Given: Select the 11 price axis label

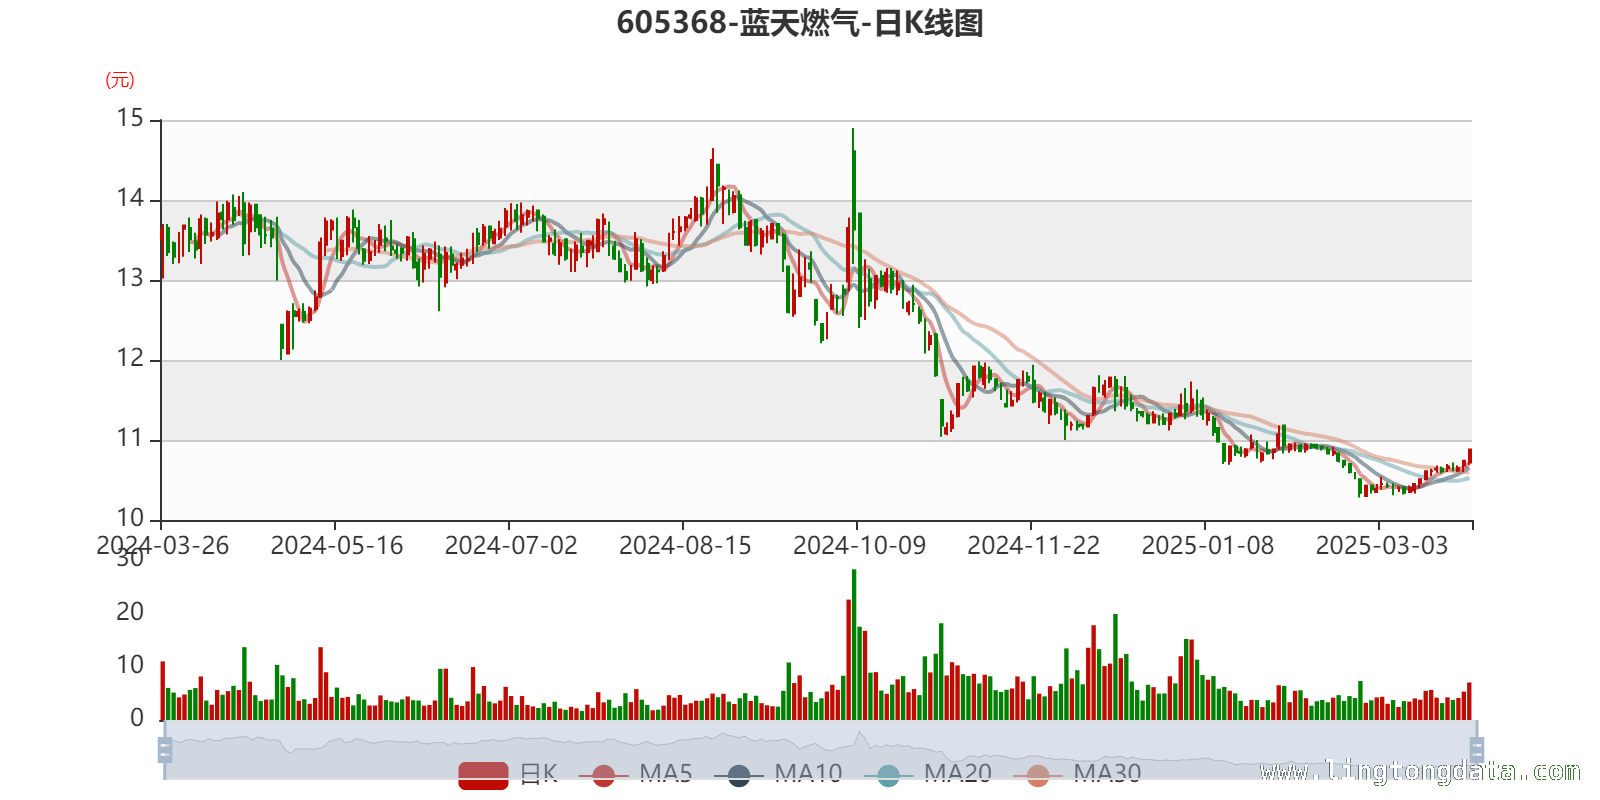Looking at the screenshot, I should tap(130, 439).
